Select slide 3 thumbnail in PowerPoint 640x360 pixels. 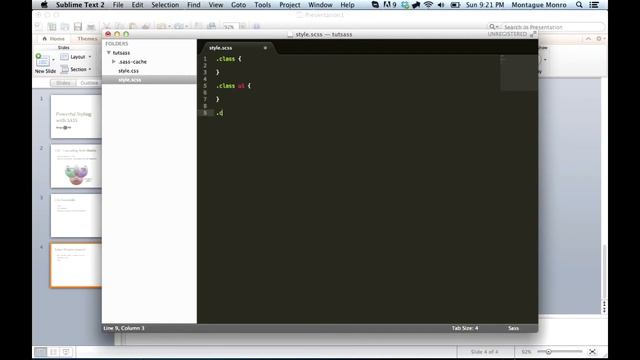76,216
